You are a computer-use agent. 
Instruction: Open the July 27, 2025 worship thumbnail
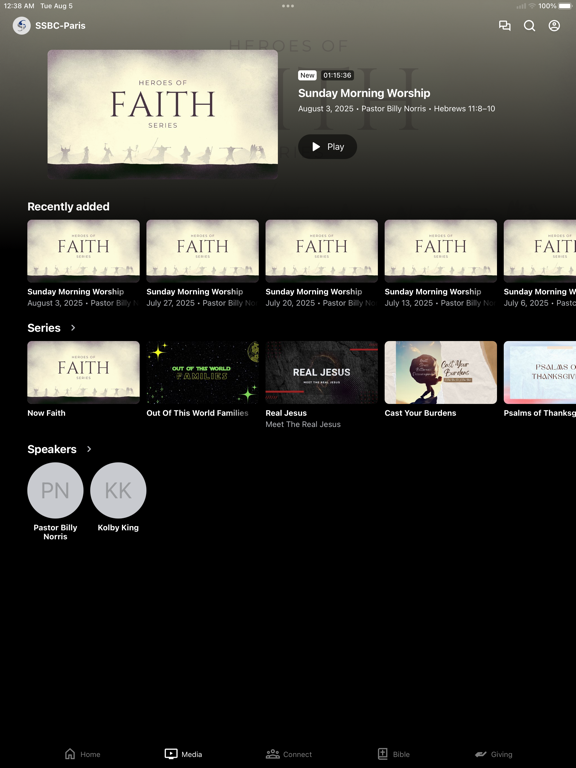(202, 251)
